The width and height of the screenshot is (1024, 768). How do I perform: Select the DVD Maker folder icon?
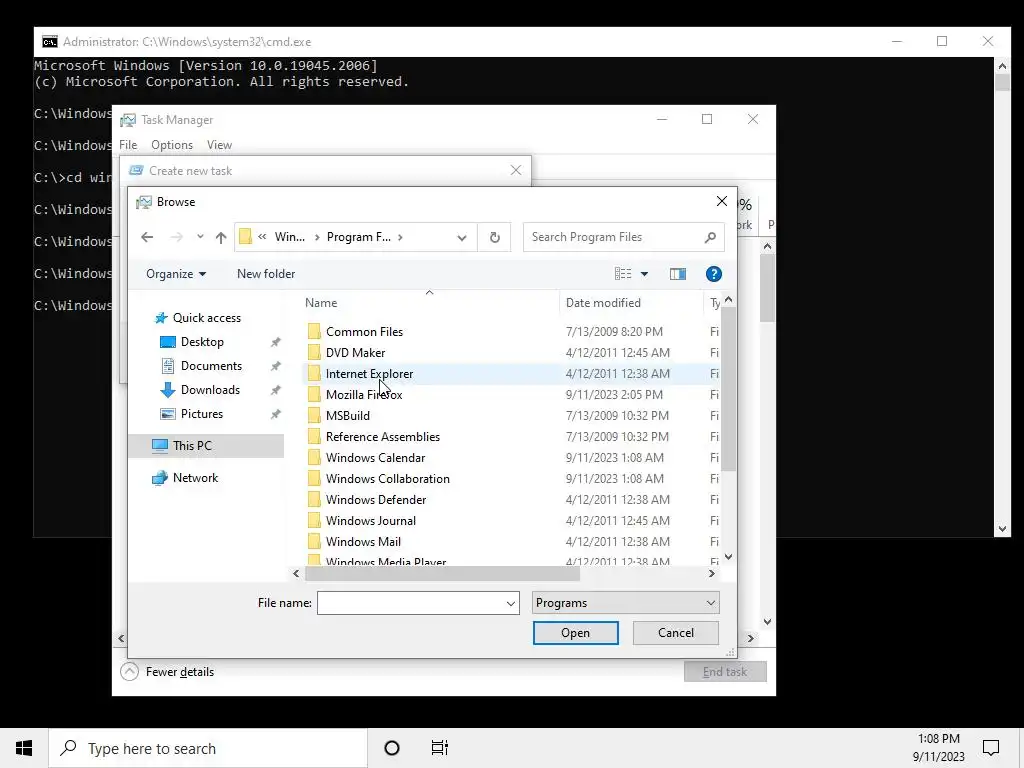[314, 353]
